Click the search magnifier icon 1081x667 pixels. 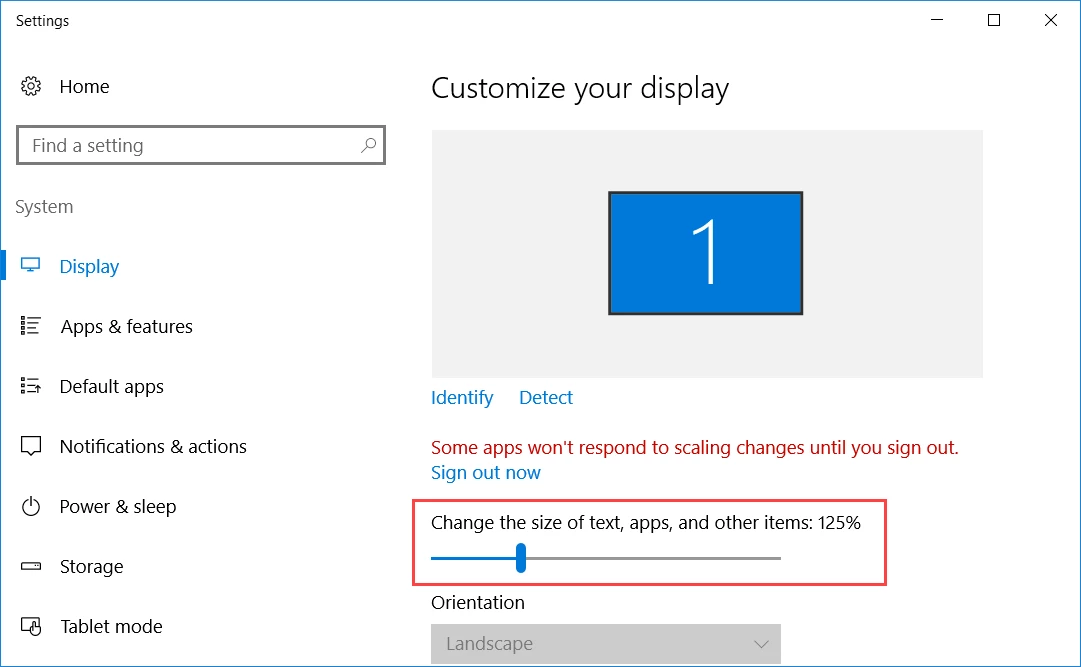click(x=368, y=145)
